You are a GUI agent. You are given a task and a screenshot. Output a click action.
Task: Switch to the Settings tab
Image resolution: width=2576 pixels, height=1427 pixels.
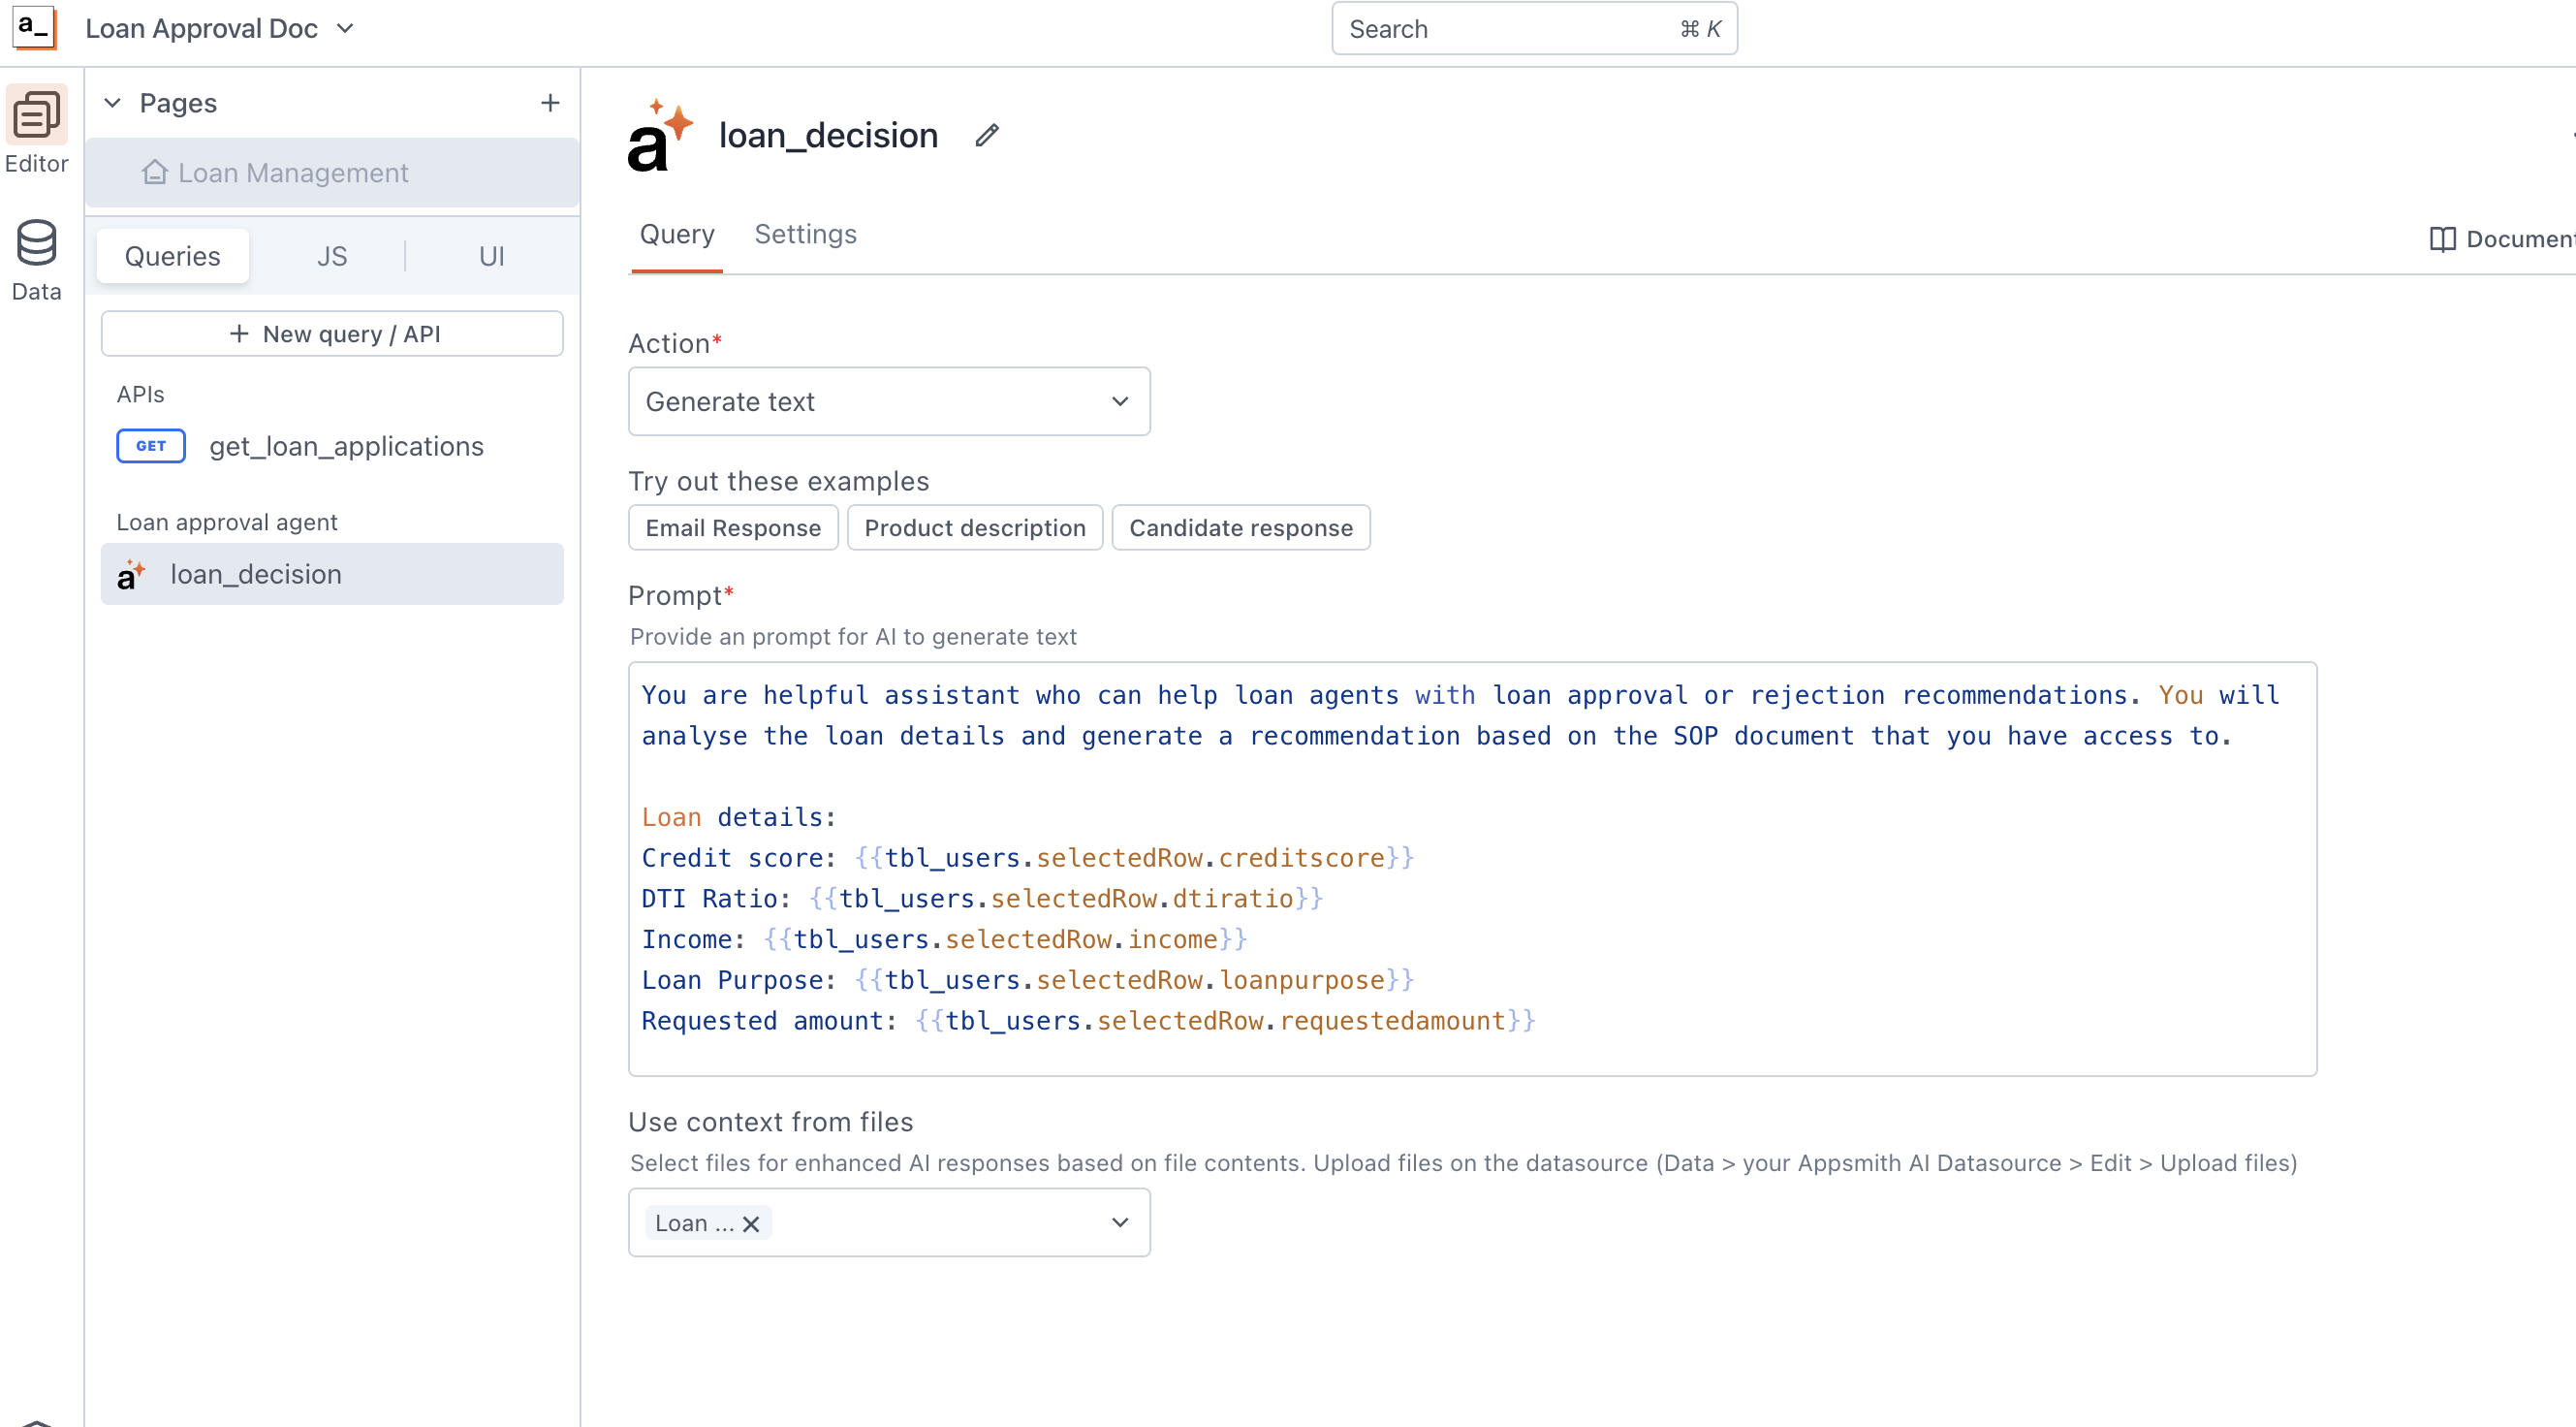[805, 234]
